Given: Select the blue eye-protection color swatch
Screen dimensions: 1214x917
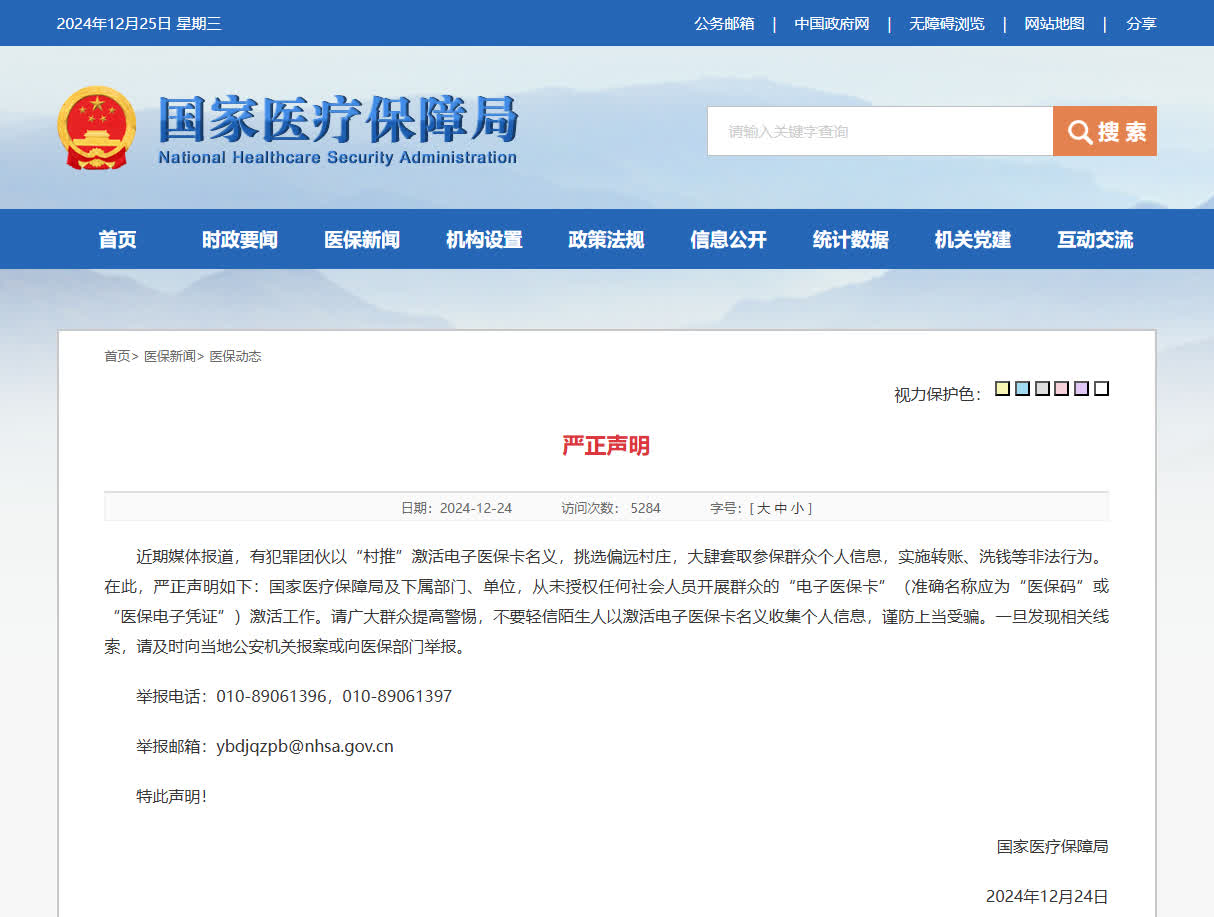Looking at the screenshot, I should (x=1022, y=388).
